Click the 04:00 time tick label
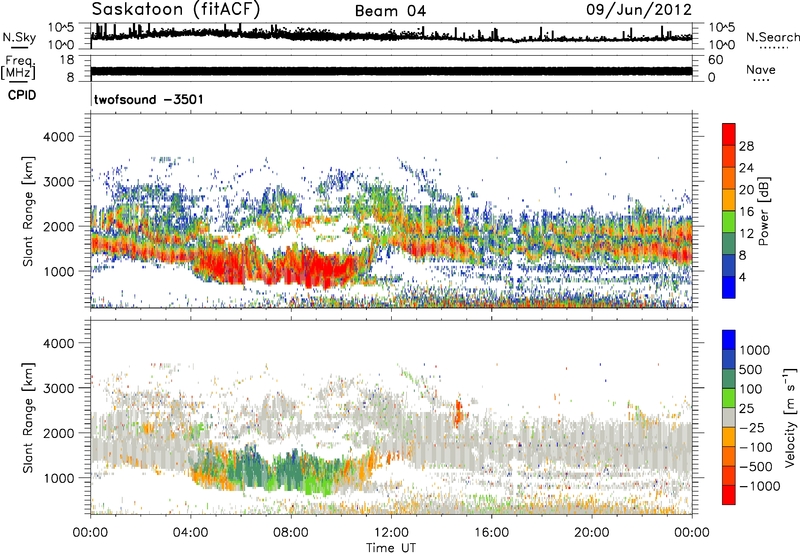The width and height of the screenshot is (800, 554). tap(190, 533)
